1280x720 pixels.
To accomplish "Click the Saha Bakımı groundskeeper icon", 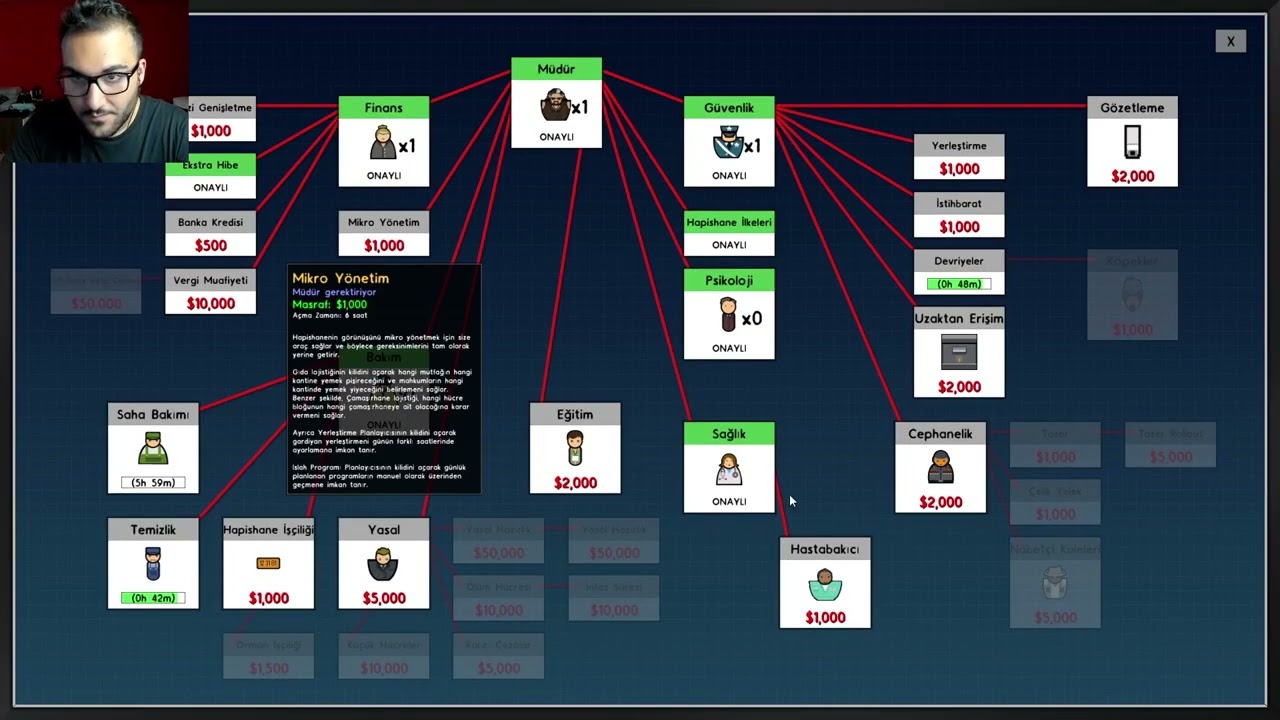I will coord(152,448).
